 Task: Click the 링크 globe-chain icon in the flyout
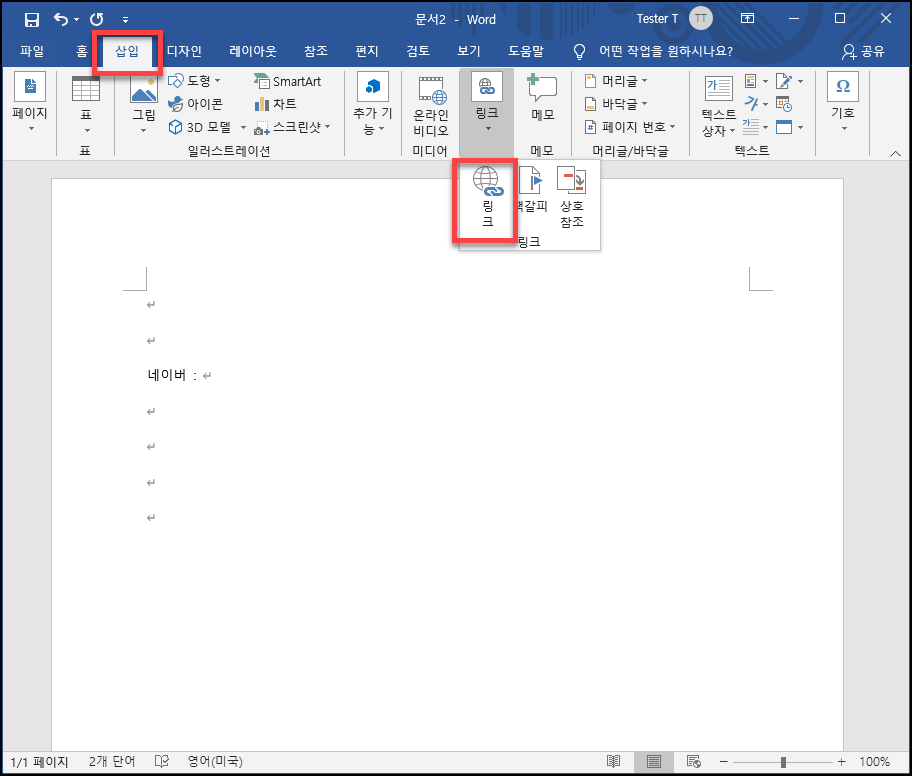coord(487,197)
